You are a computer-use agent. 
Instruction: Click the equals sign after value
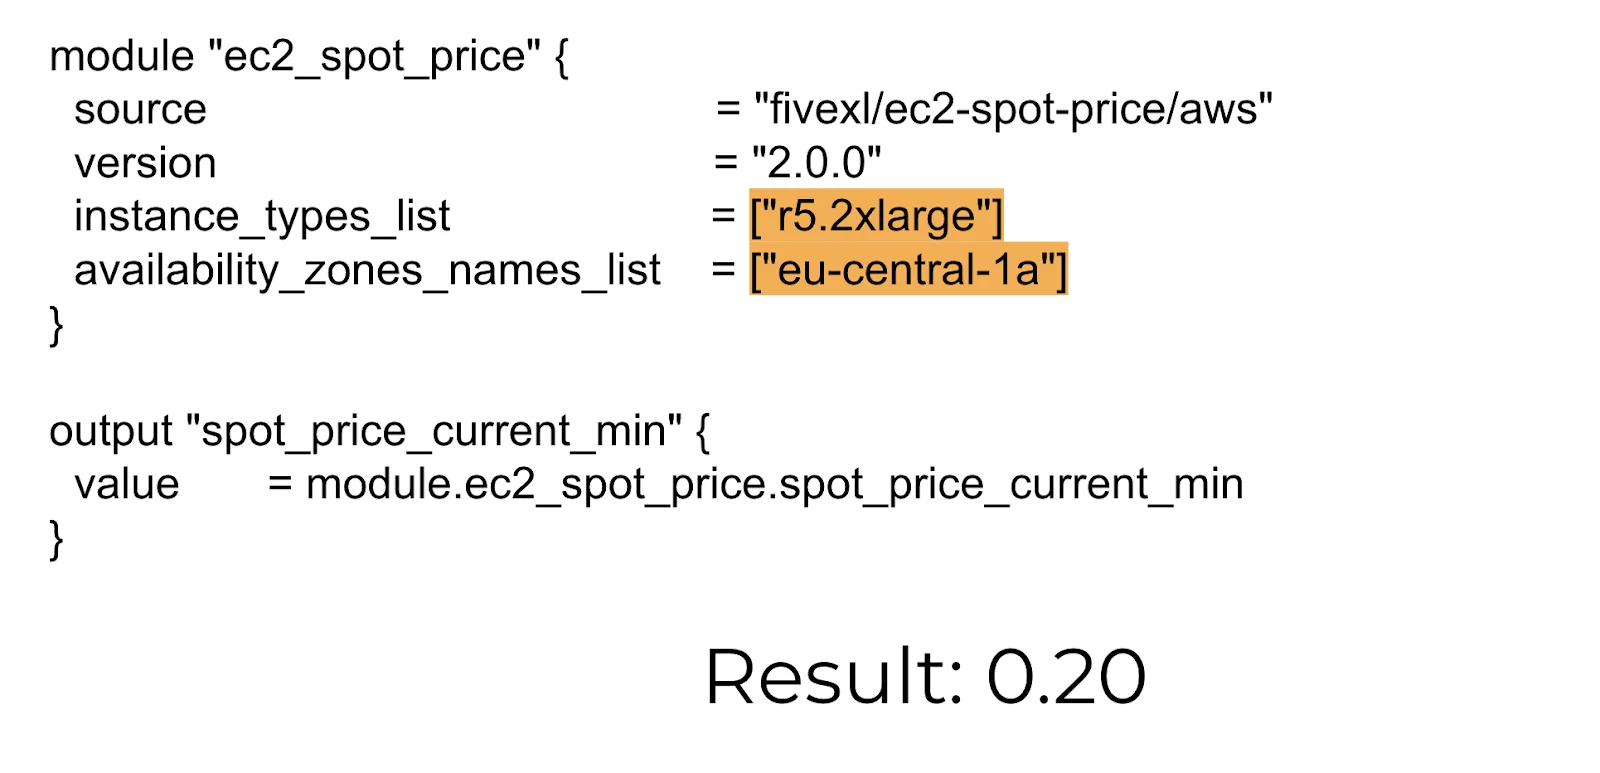[x=280, y=485]
